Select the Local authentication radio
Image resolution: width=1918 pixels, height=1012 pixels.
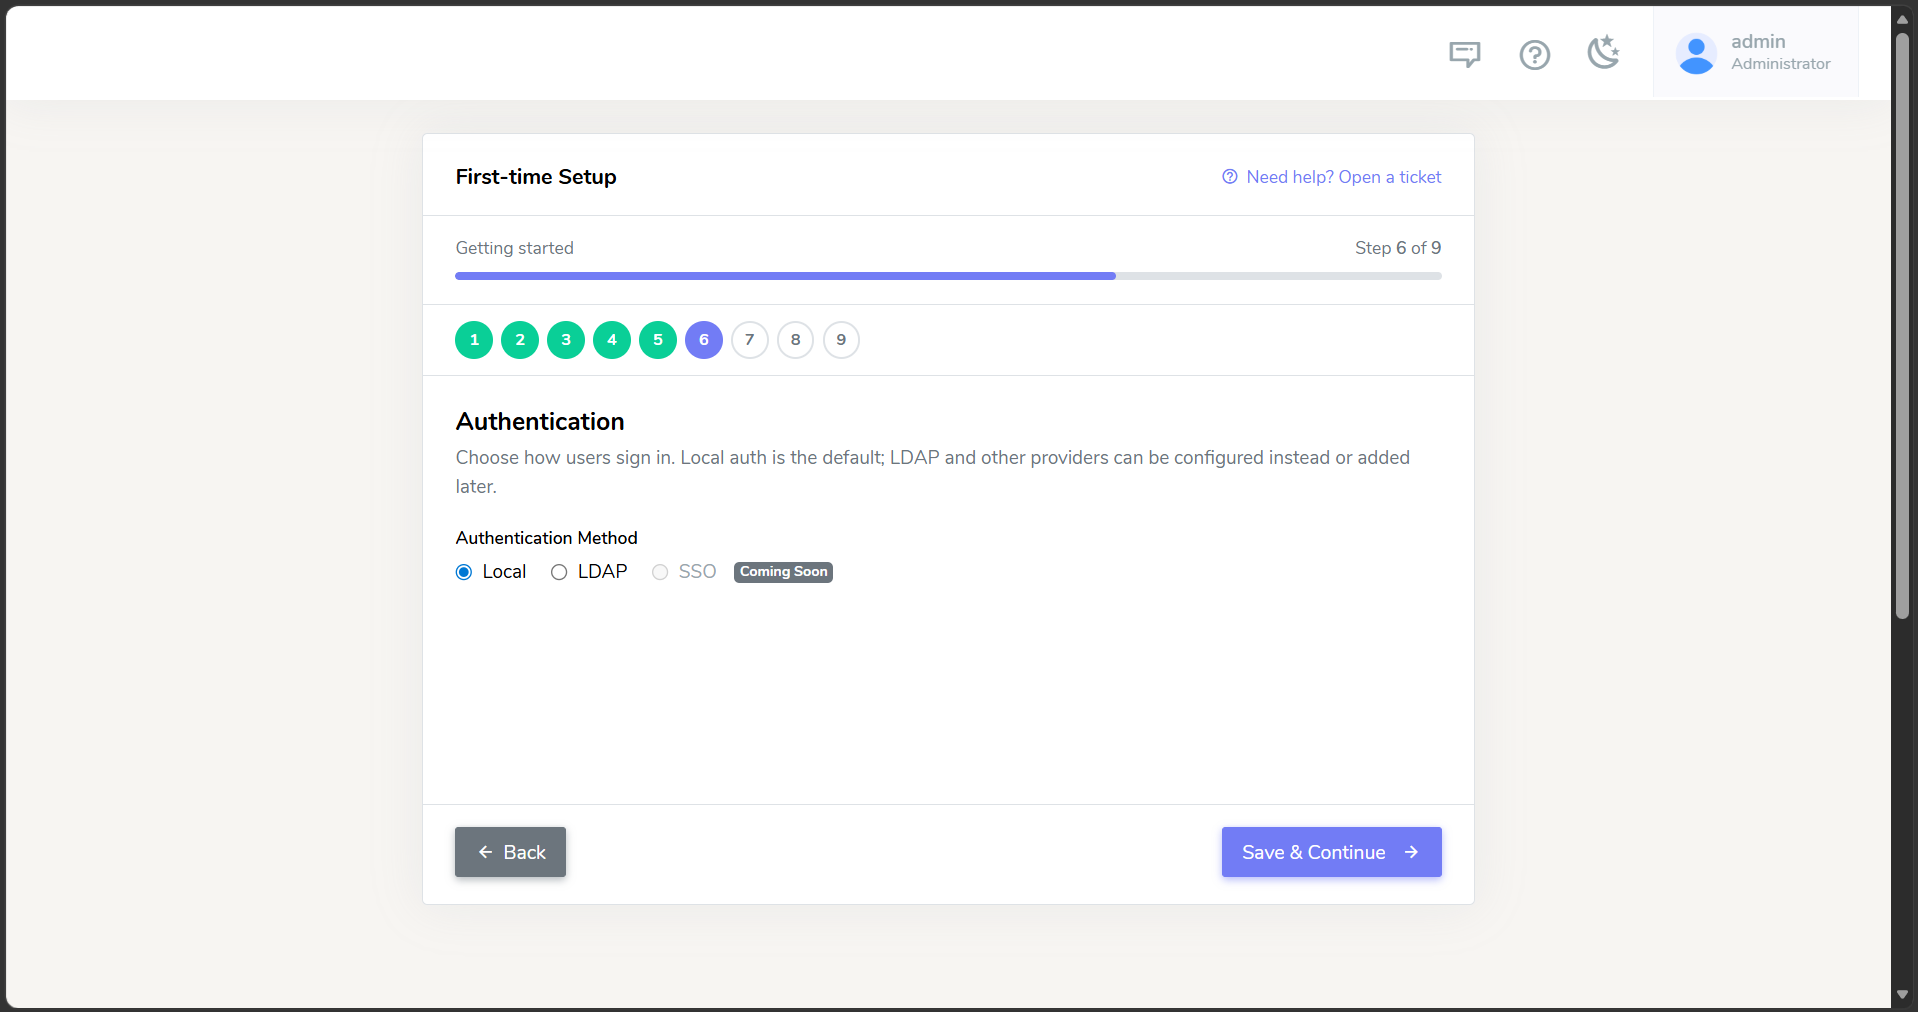[x=464, y=572]
